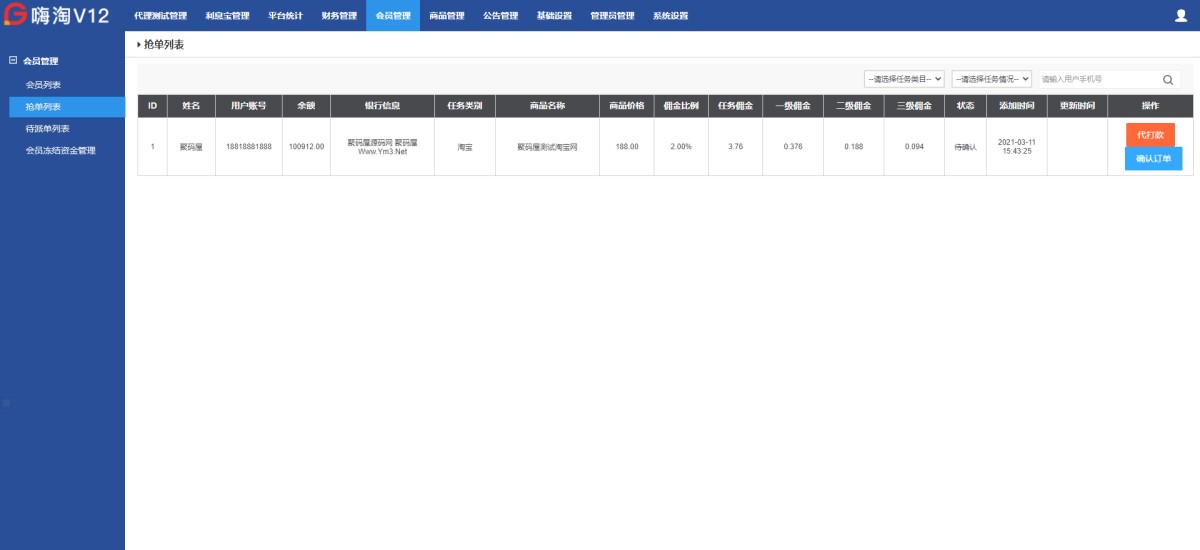Switch to 财务管理 in top navigation
The height and width of the screenshot is (550, 1200).
pyautogui.click(x=339, y=16)
